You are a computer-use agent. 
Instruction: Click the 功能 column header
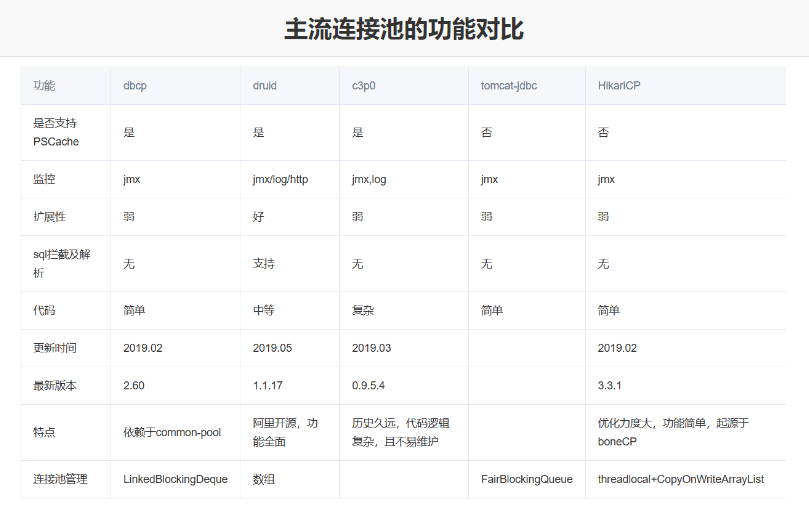(x=45, y=86)
